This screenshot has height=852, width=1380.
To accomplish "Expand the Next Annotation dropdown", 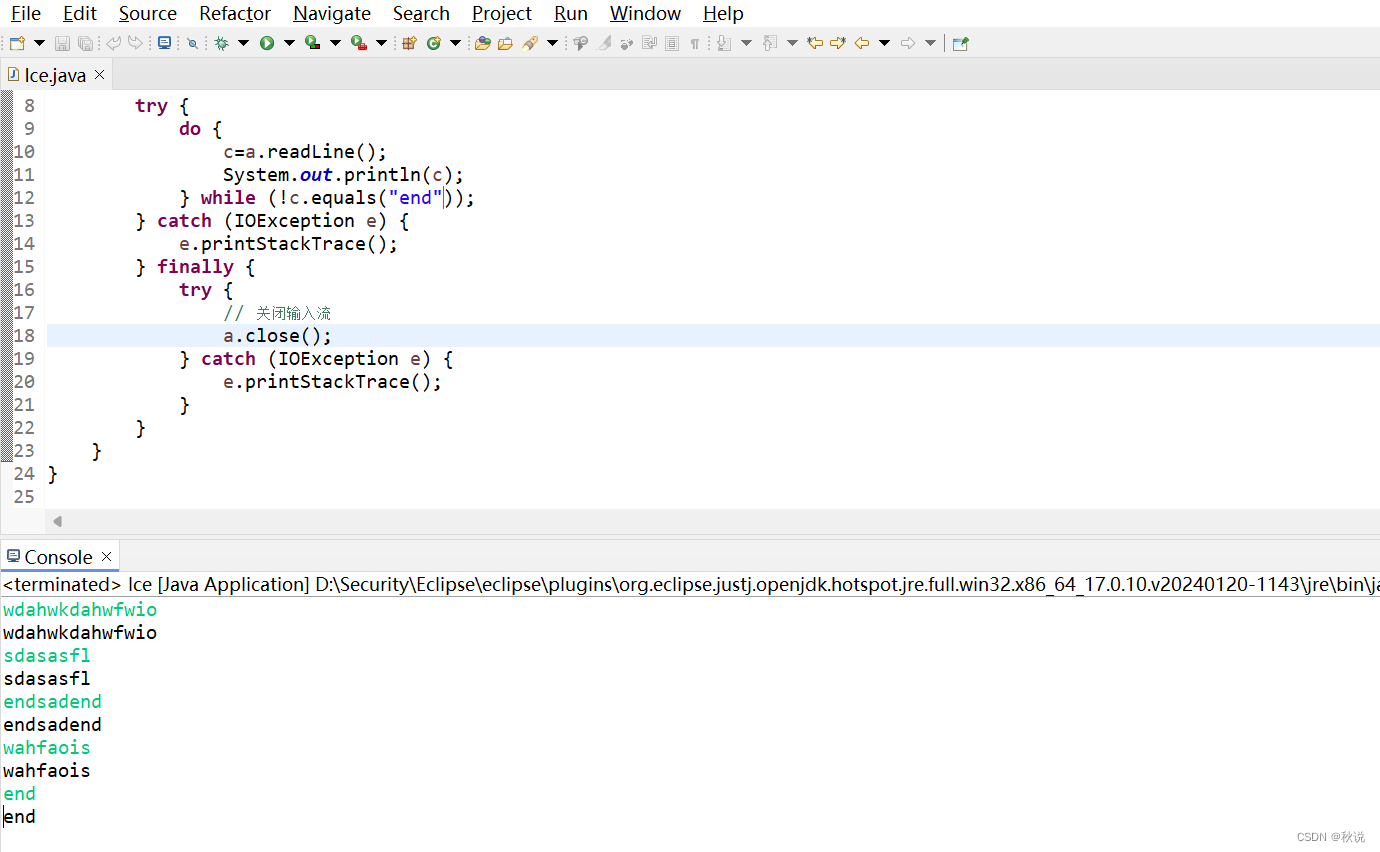I will point(746,43).
